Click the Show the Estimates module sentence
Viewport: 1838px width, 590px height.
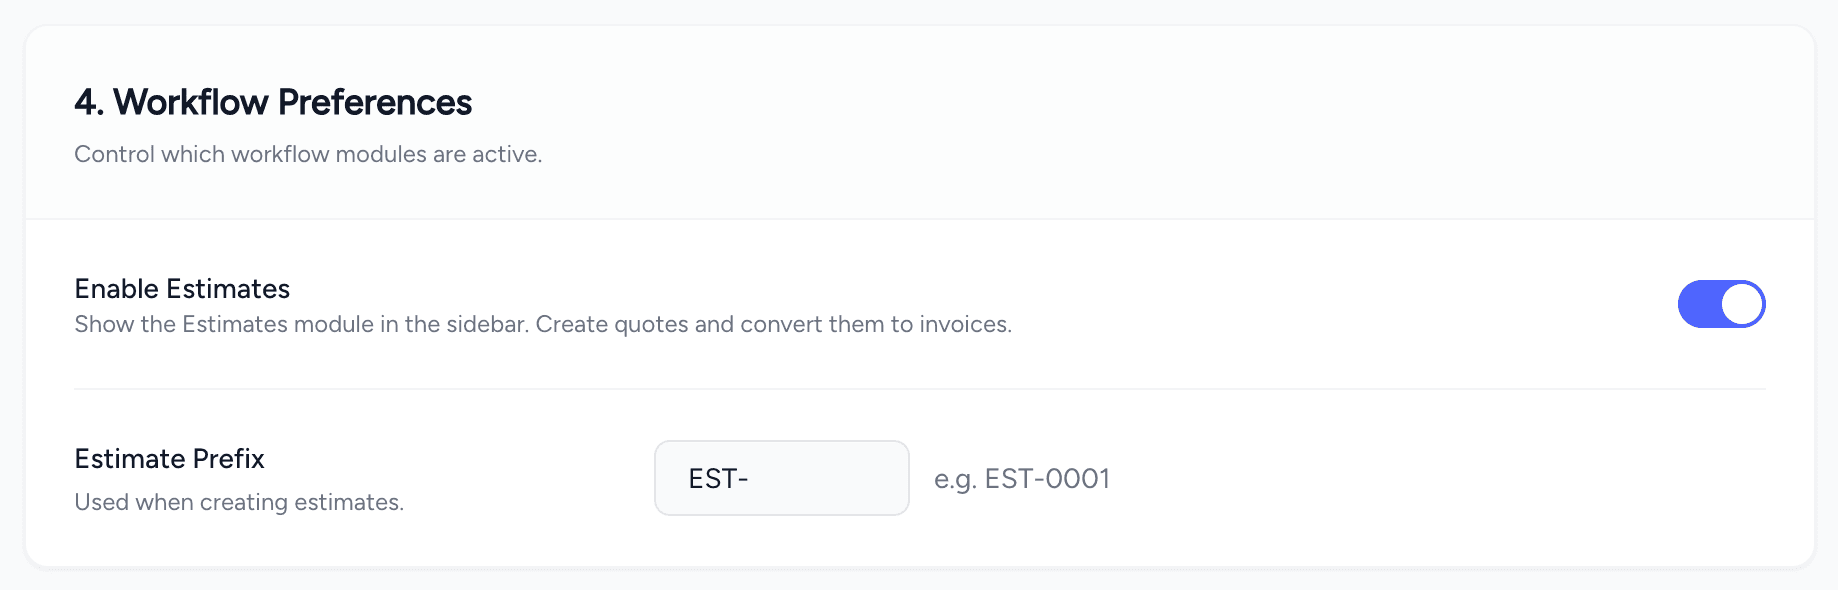(302, 324)
